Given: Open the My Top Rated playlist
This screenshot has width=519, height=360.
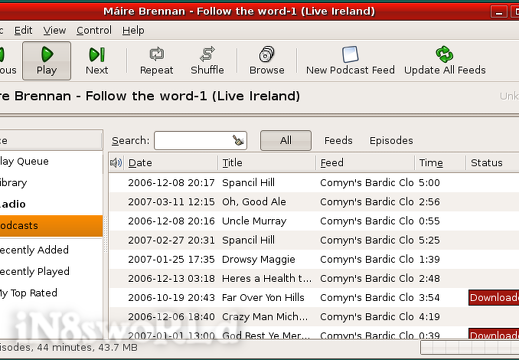Looking at the screenshot, I should (51, 293).
